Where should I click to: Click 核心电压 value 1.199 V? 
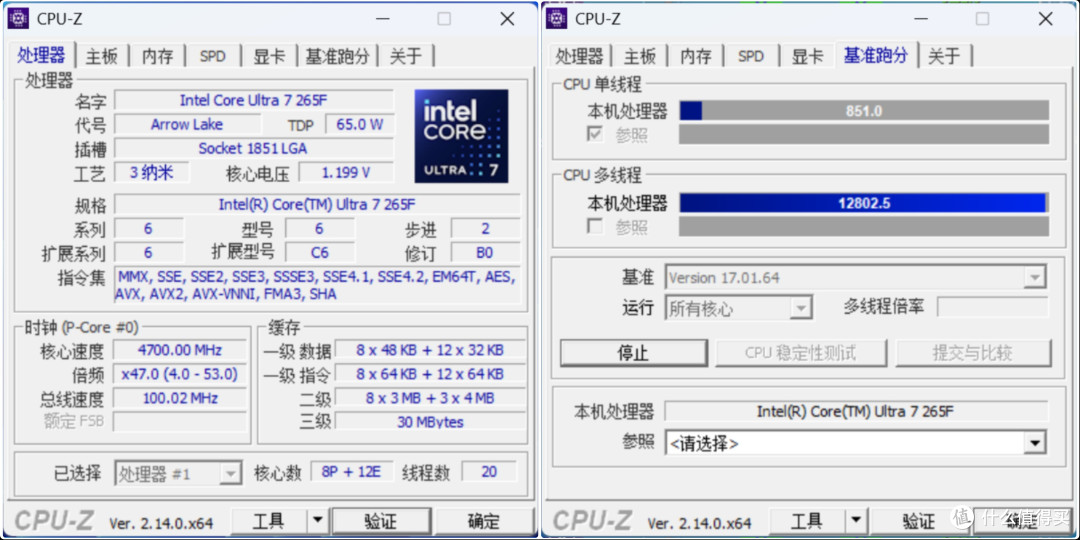point(346,172)
